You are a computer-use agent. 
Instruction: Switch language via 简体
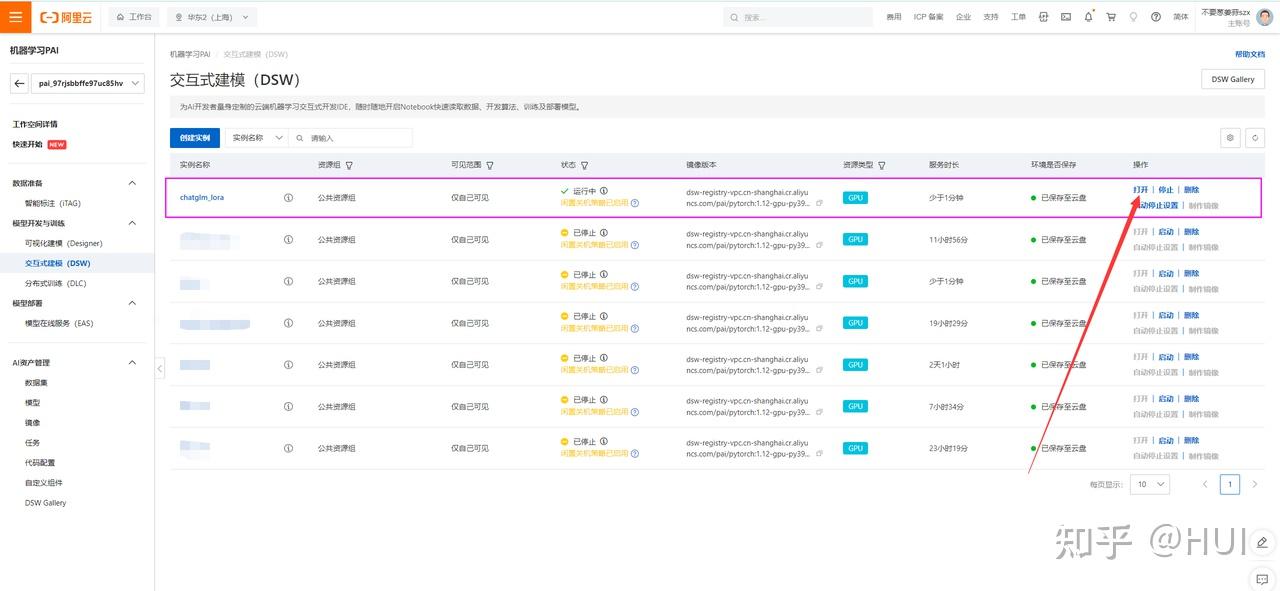click(x=1181, y=17)
